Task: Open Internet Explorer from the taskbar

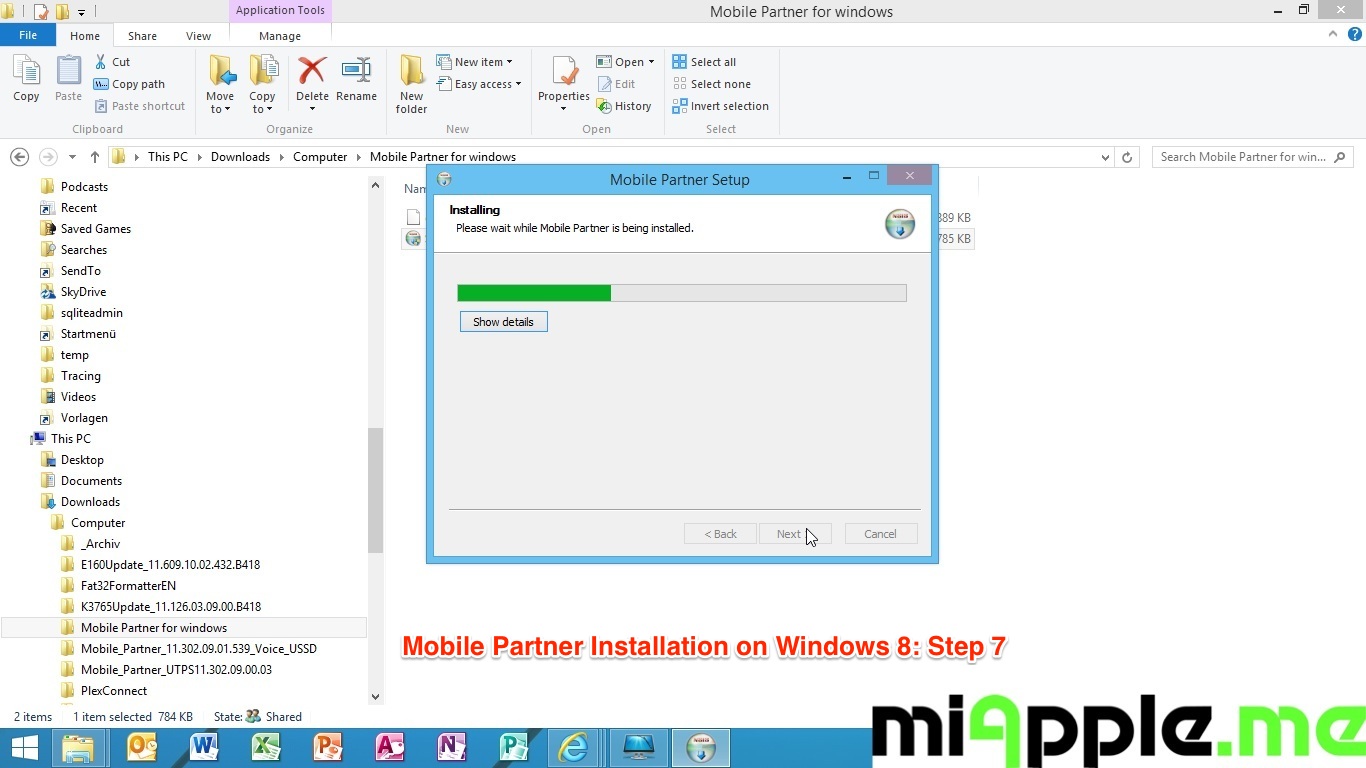Action: 573,747
